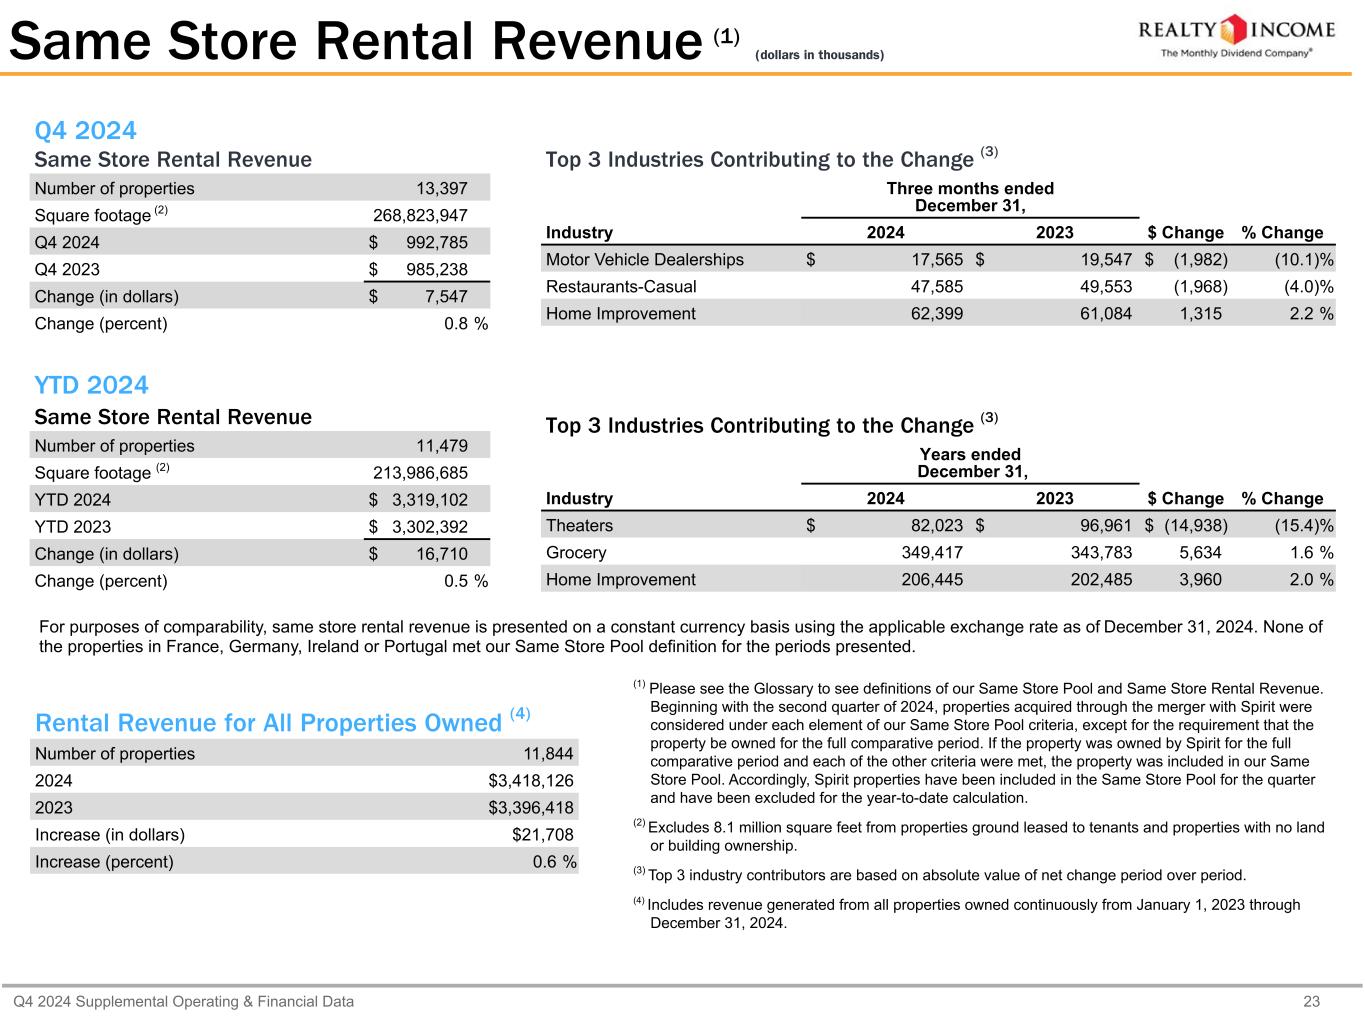1365x1024 pixels.
Task: Click the Rental Revenue for All Properties Owned heading
Action: pyautogui.click(x=268, y=723)
